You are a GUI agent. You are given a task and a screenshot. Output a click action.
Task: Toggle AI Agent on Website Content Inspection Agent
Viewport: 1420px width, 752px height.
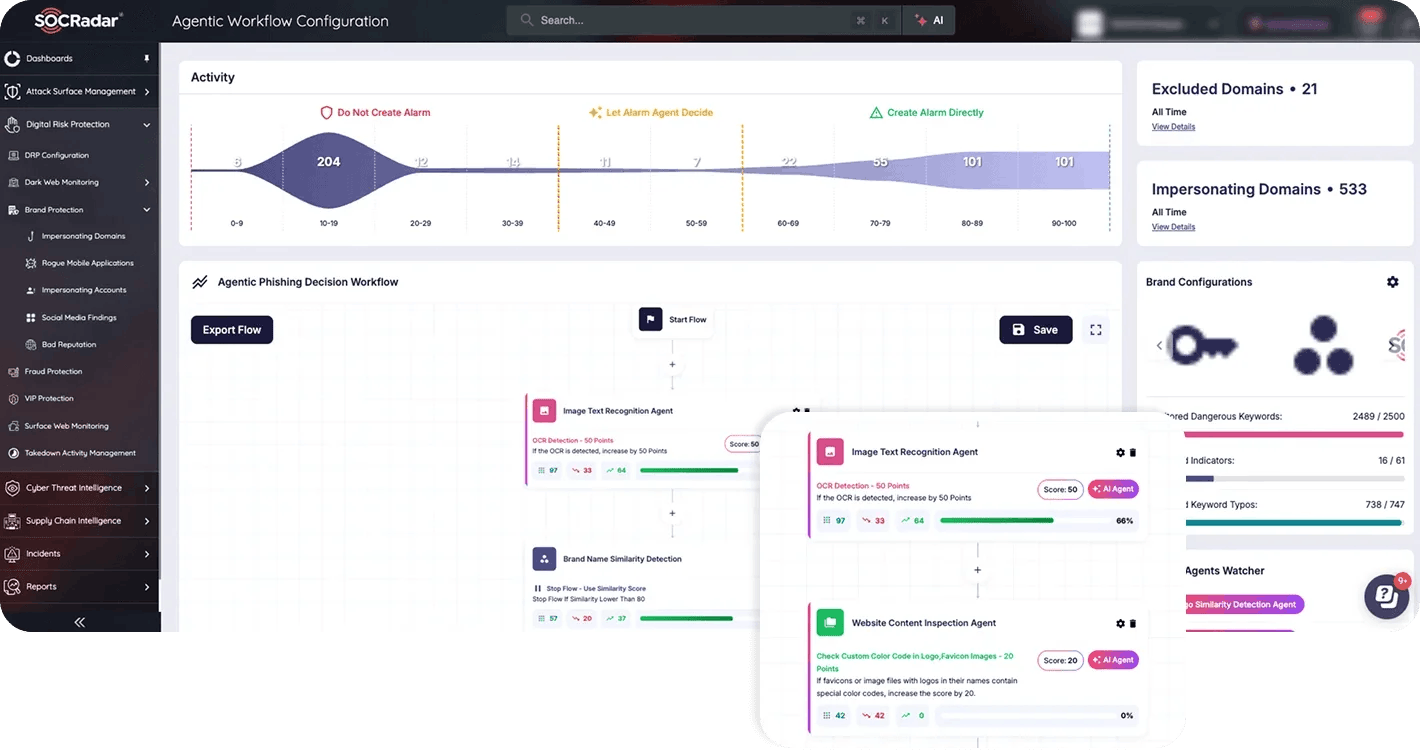click(1113, 660)
